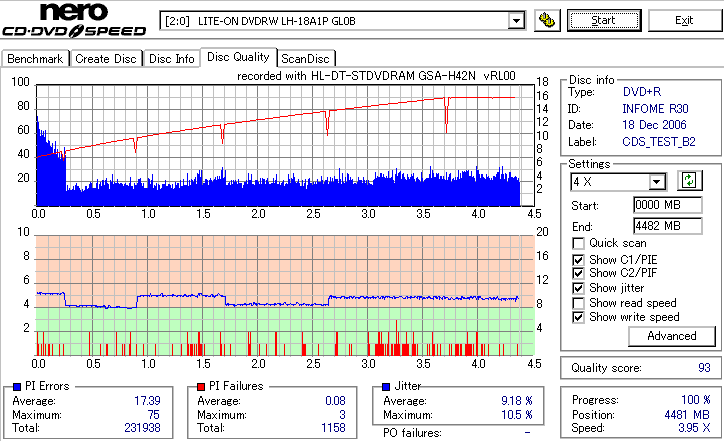
Task: Click the disc date 18 Dec 2006
Action: pyautogui.click(x=654, y=125)
